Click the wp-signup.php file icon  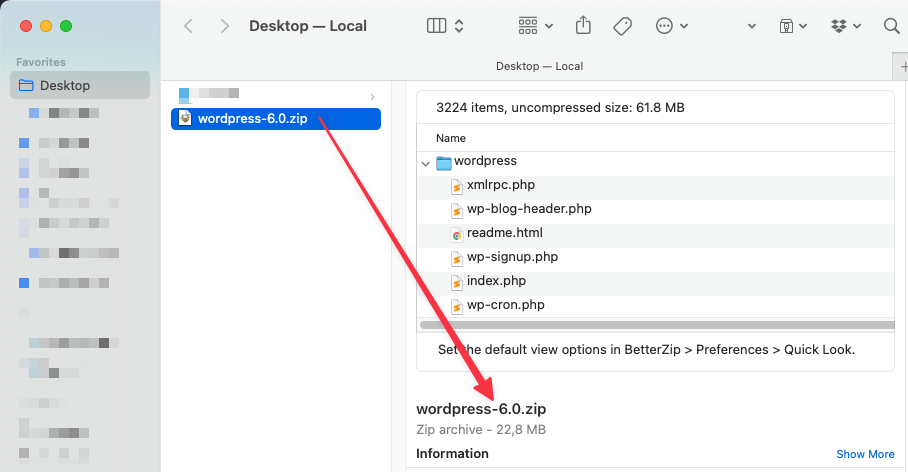456,259
